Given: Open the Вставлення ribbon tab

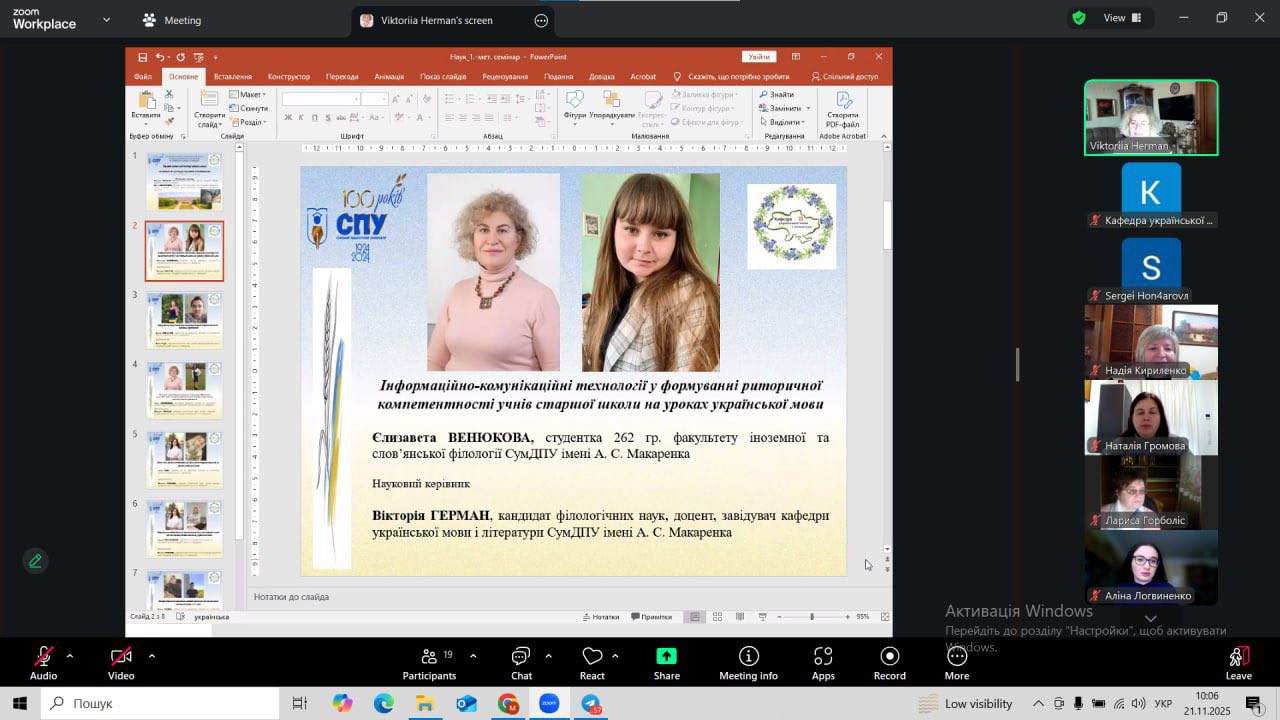Looking at the screenshot, I should pos(232,77).
